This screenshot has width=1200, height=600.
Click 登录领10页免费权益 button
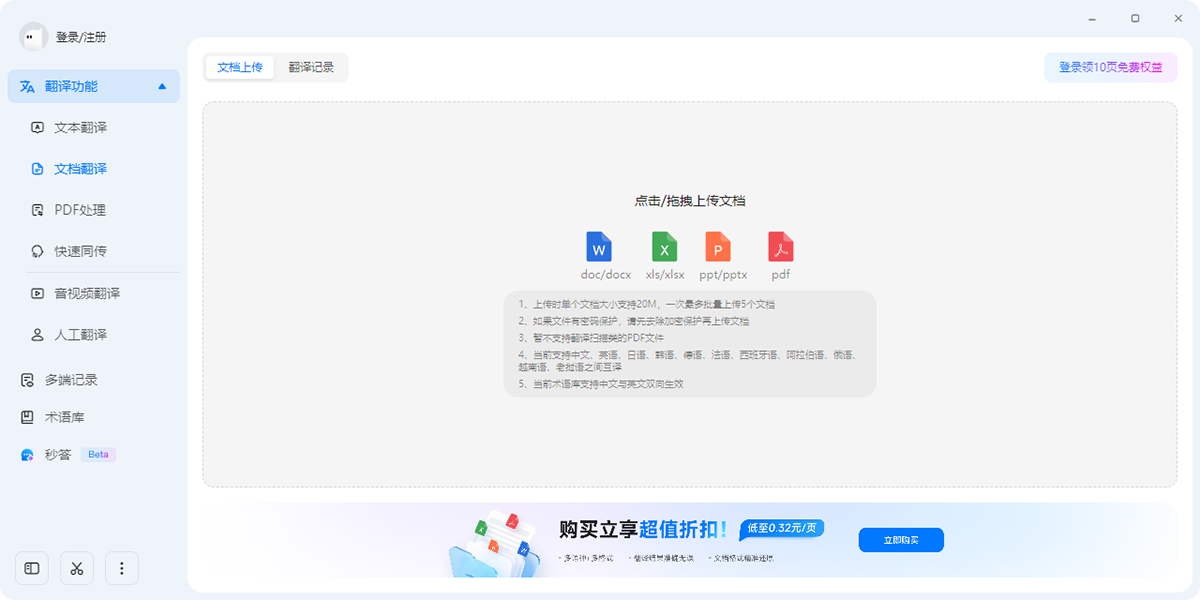1111,67
